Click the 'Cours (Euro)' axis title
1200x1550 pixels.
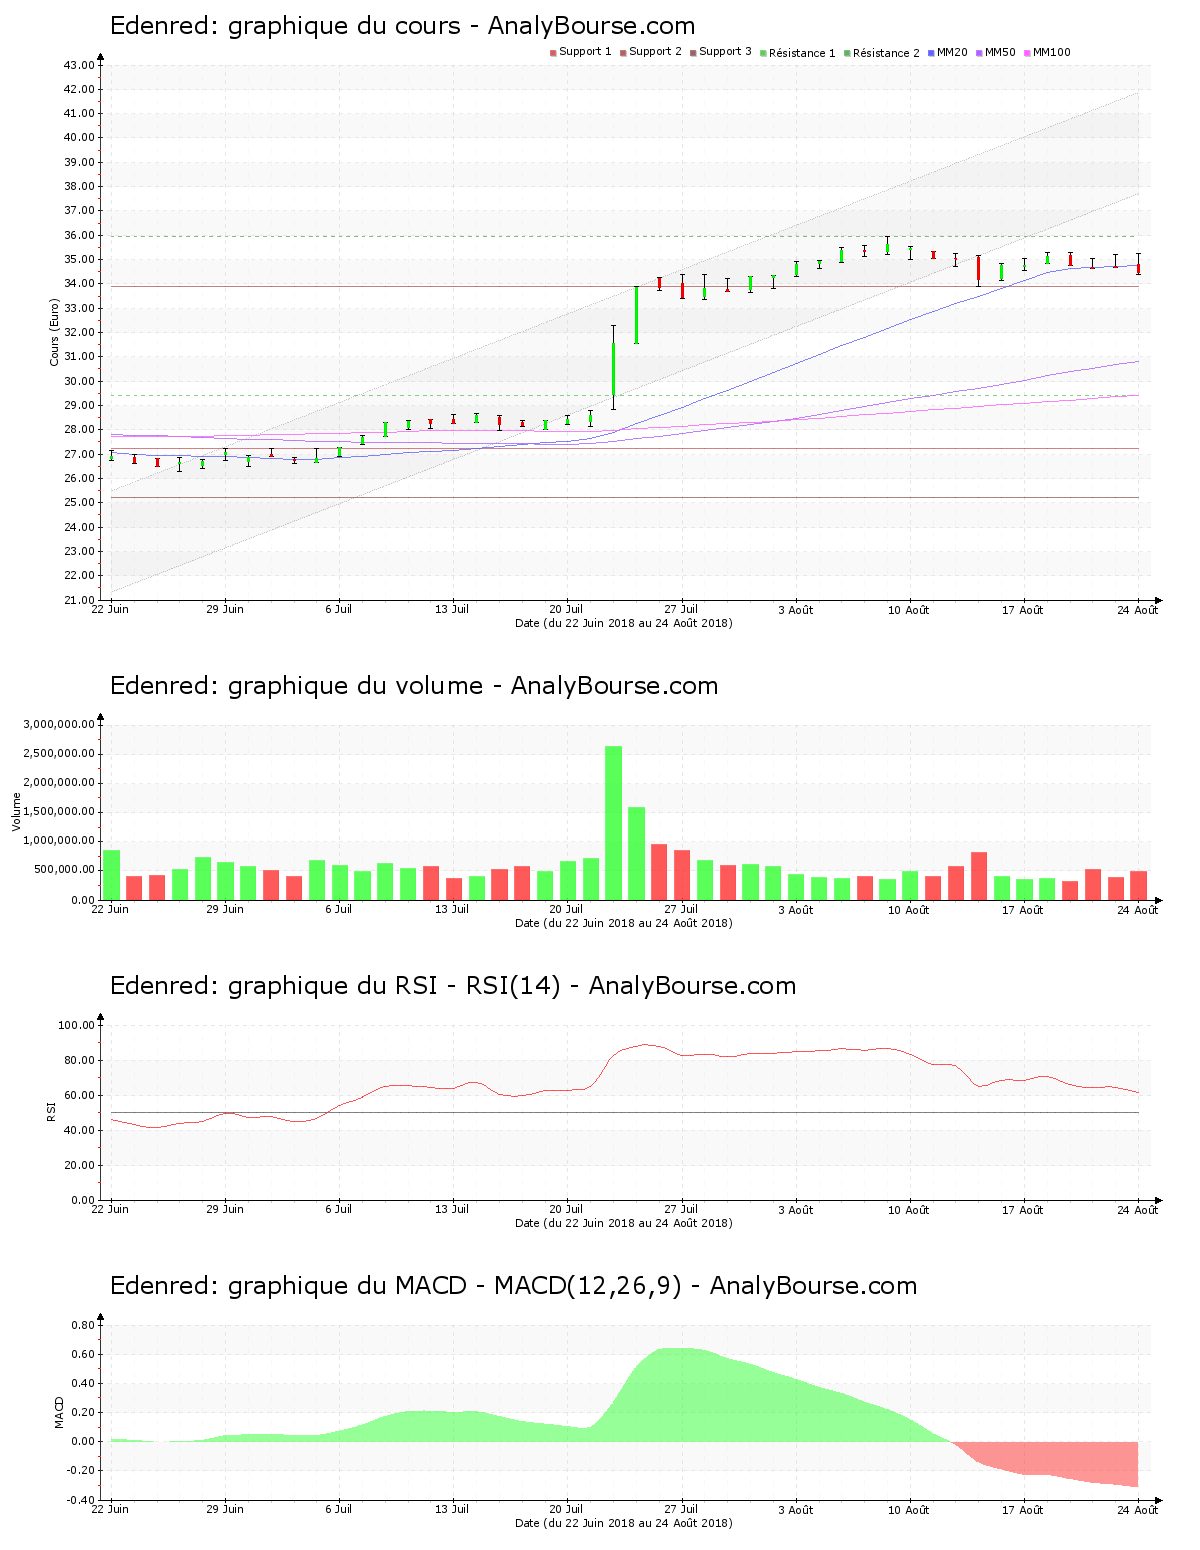tap(55, 332)
